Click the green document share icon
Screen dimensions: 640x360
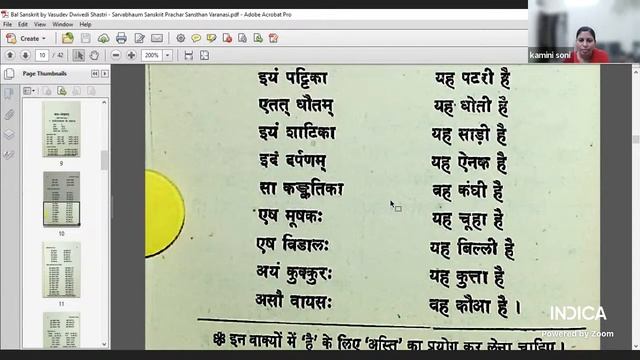point(258,38)
